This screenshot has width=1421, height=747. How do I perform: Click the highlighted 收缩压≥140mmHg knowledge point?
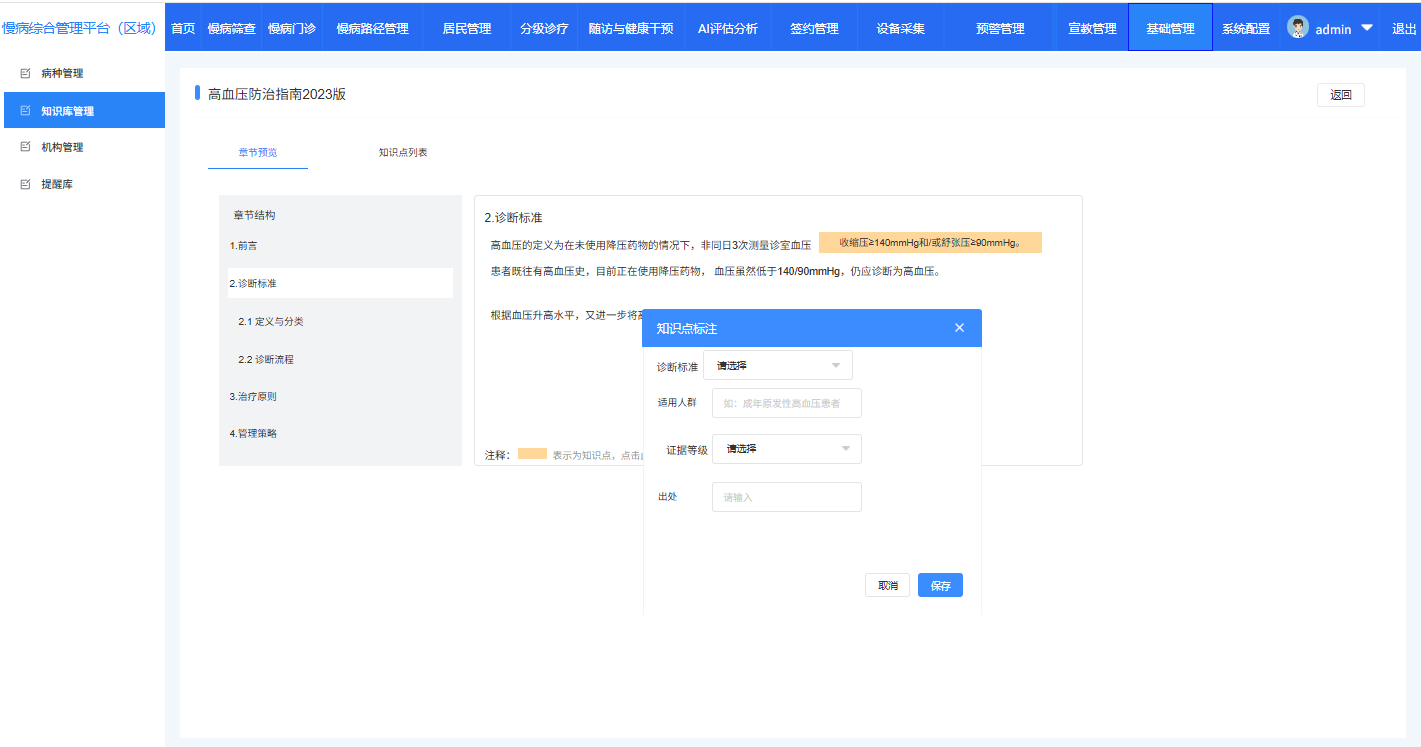[929, 243]
